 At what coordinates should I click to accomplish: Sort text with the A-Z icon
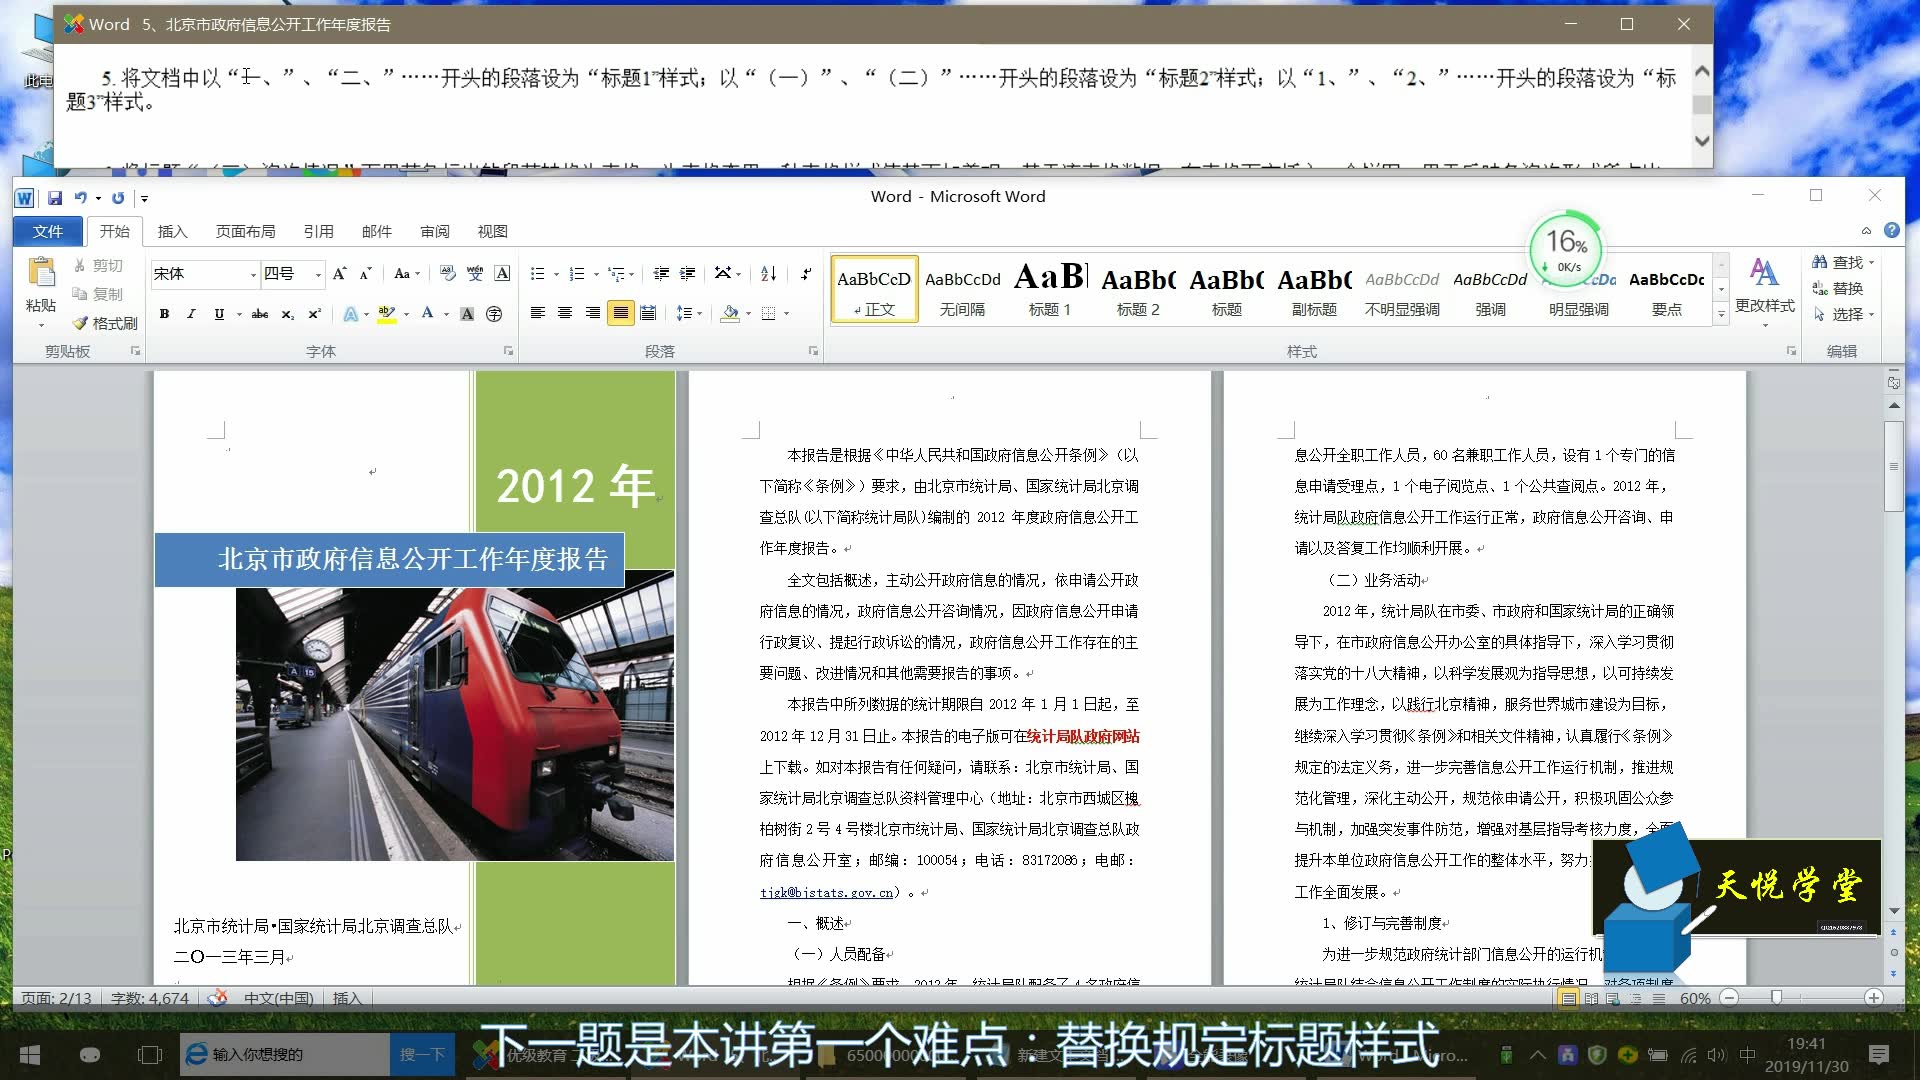(768, 273)
